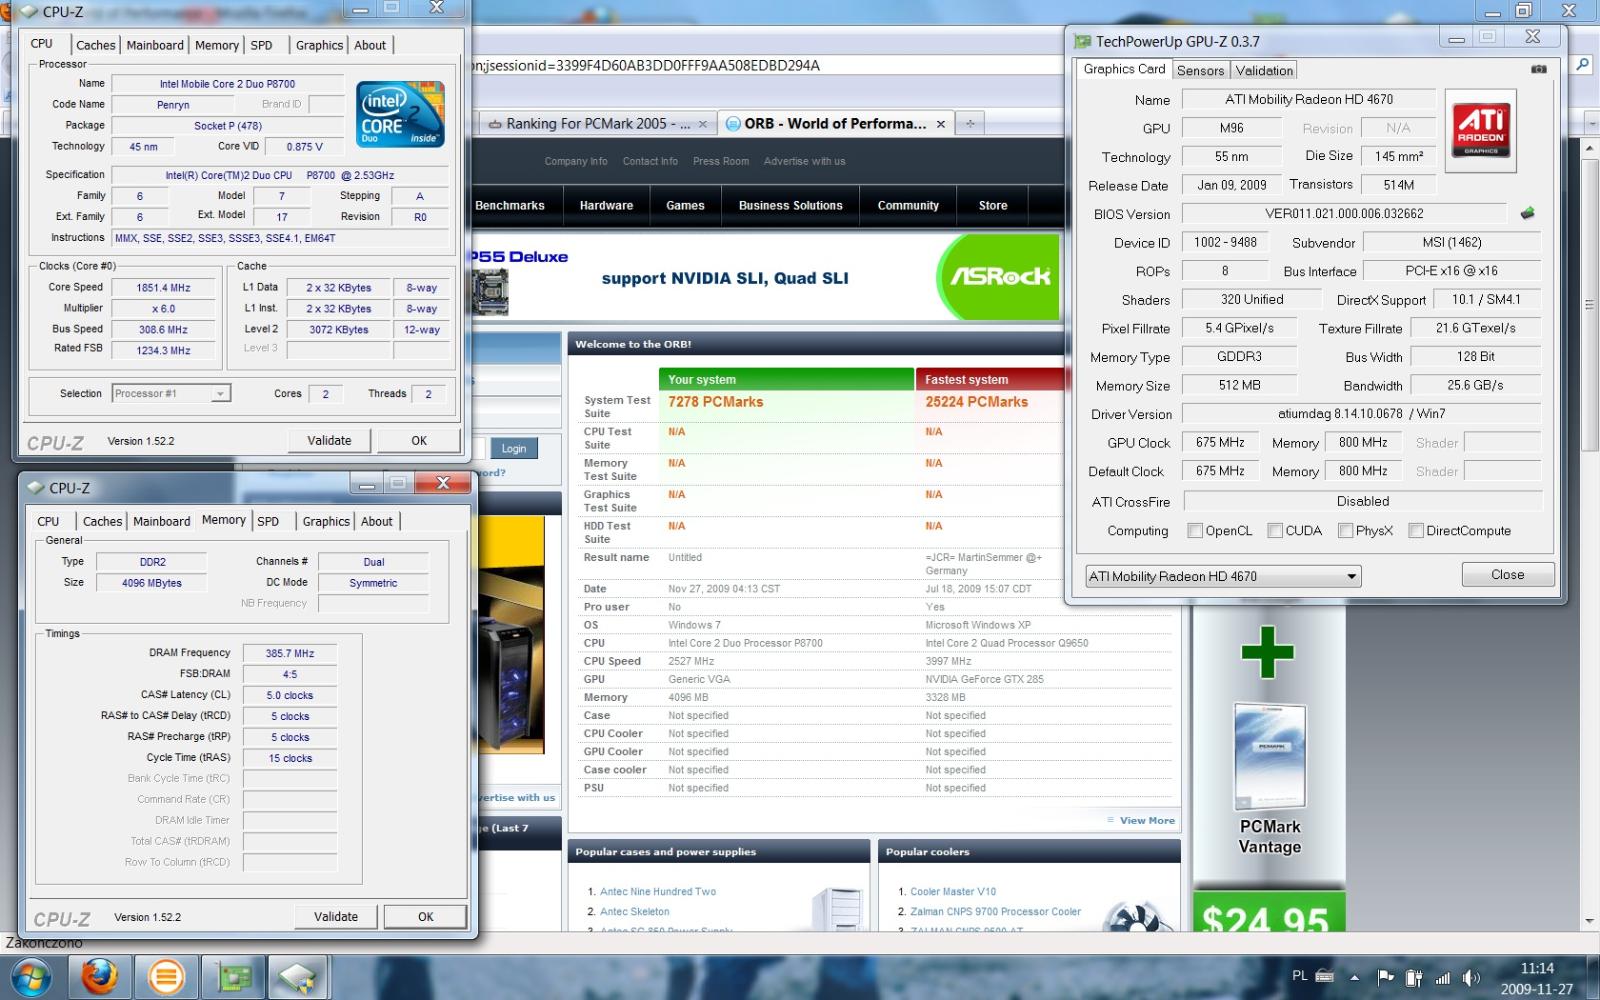
Task: Enable the CUDA checkbox in GPU-Z
Action: coord(1275,531)
